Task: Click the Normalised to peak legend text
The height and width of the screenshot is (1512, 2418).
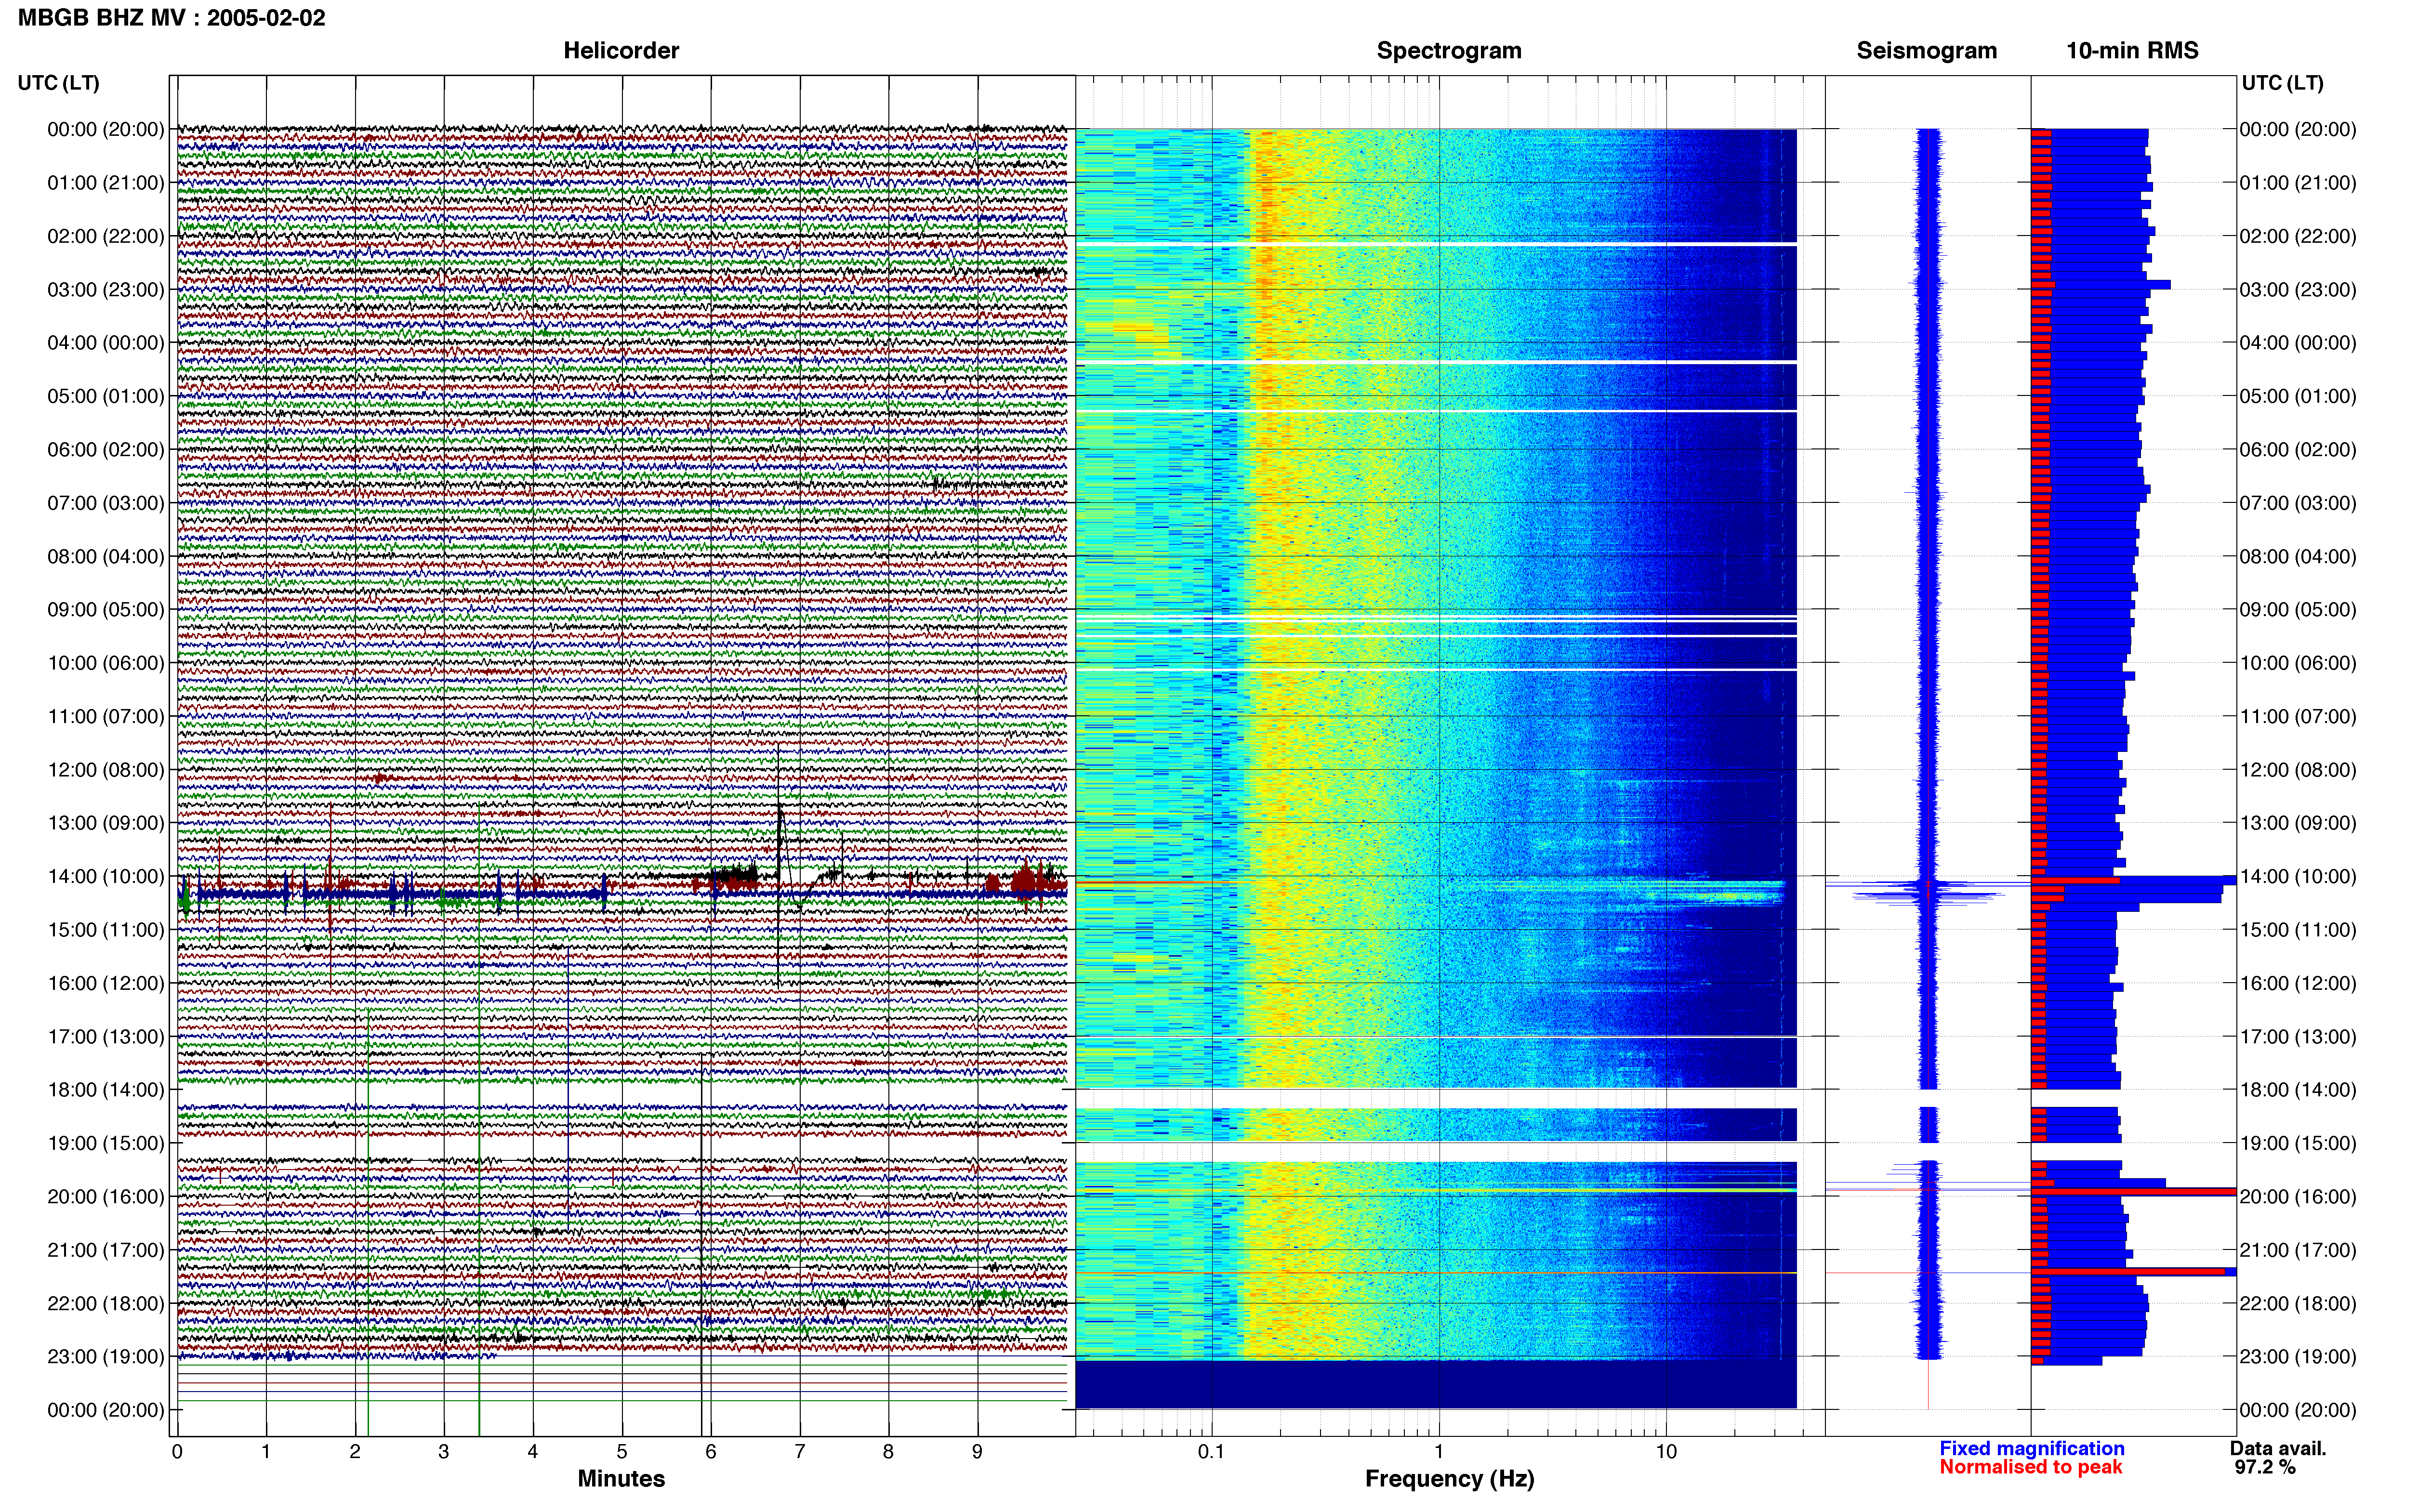Action: 2030,1467
